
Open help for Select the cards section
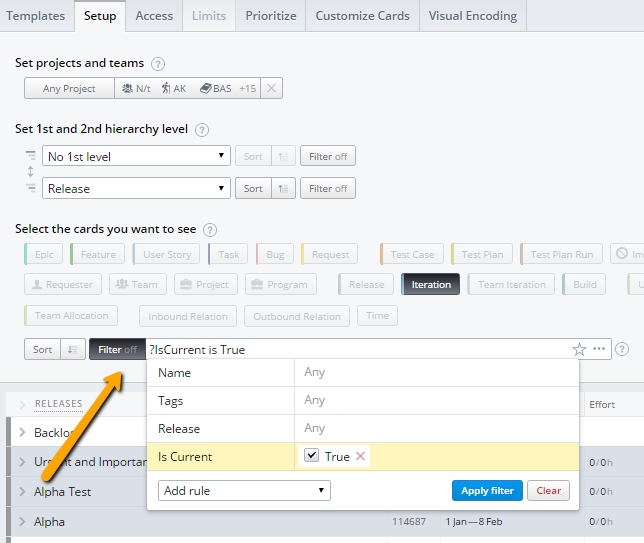(210, 230)
